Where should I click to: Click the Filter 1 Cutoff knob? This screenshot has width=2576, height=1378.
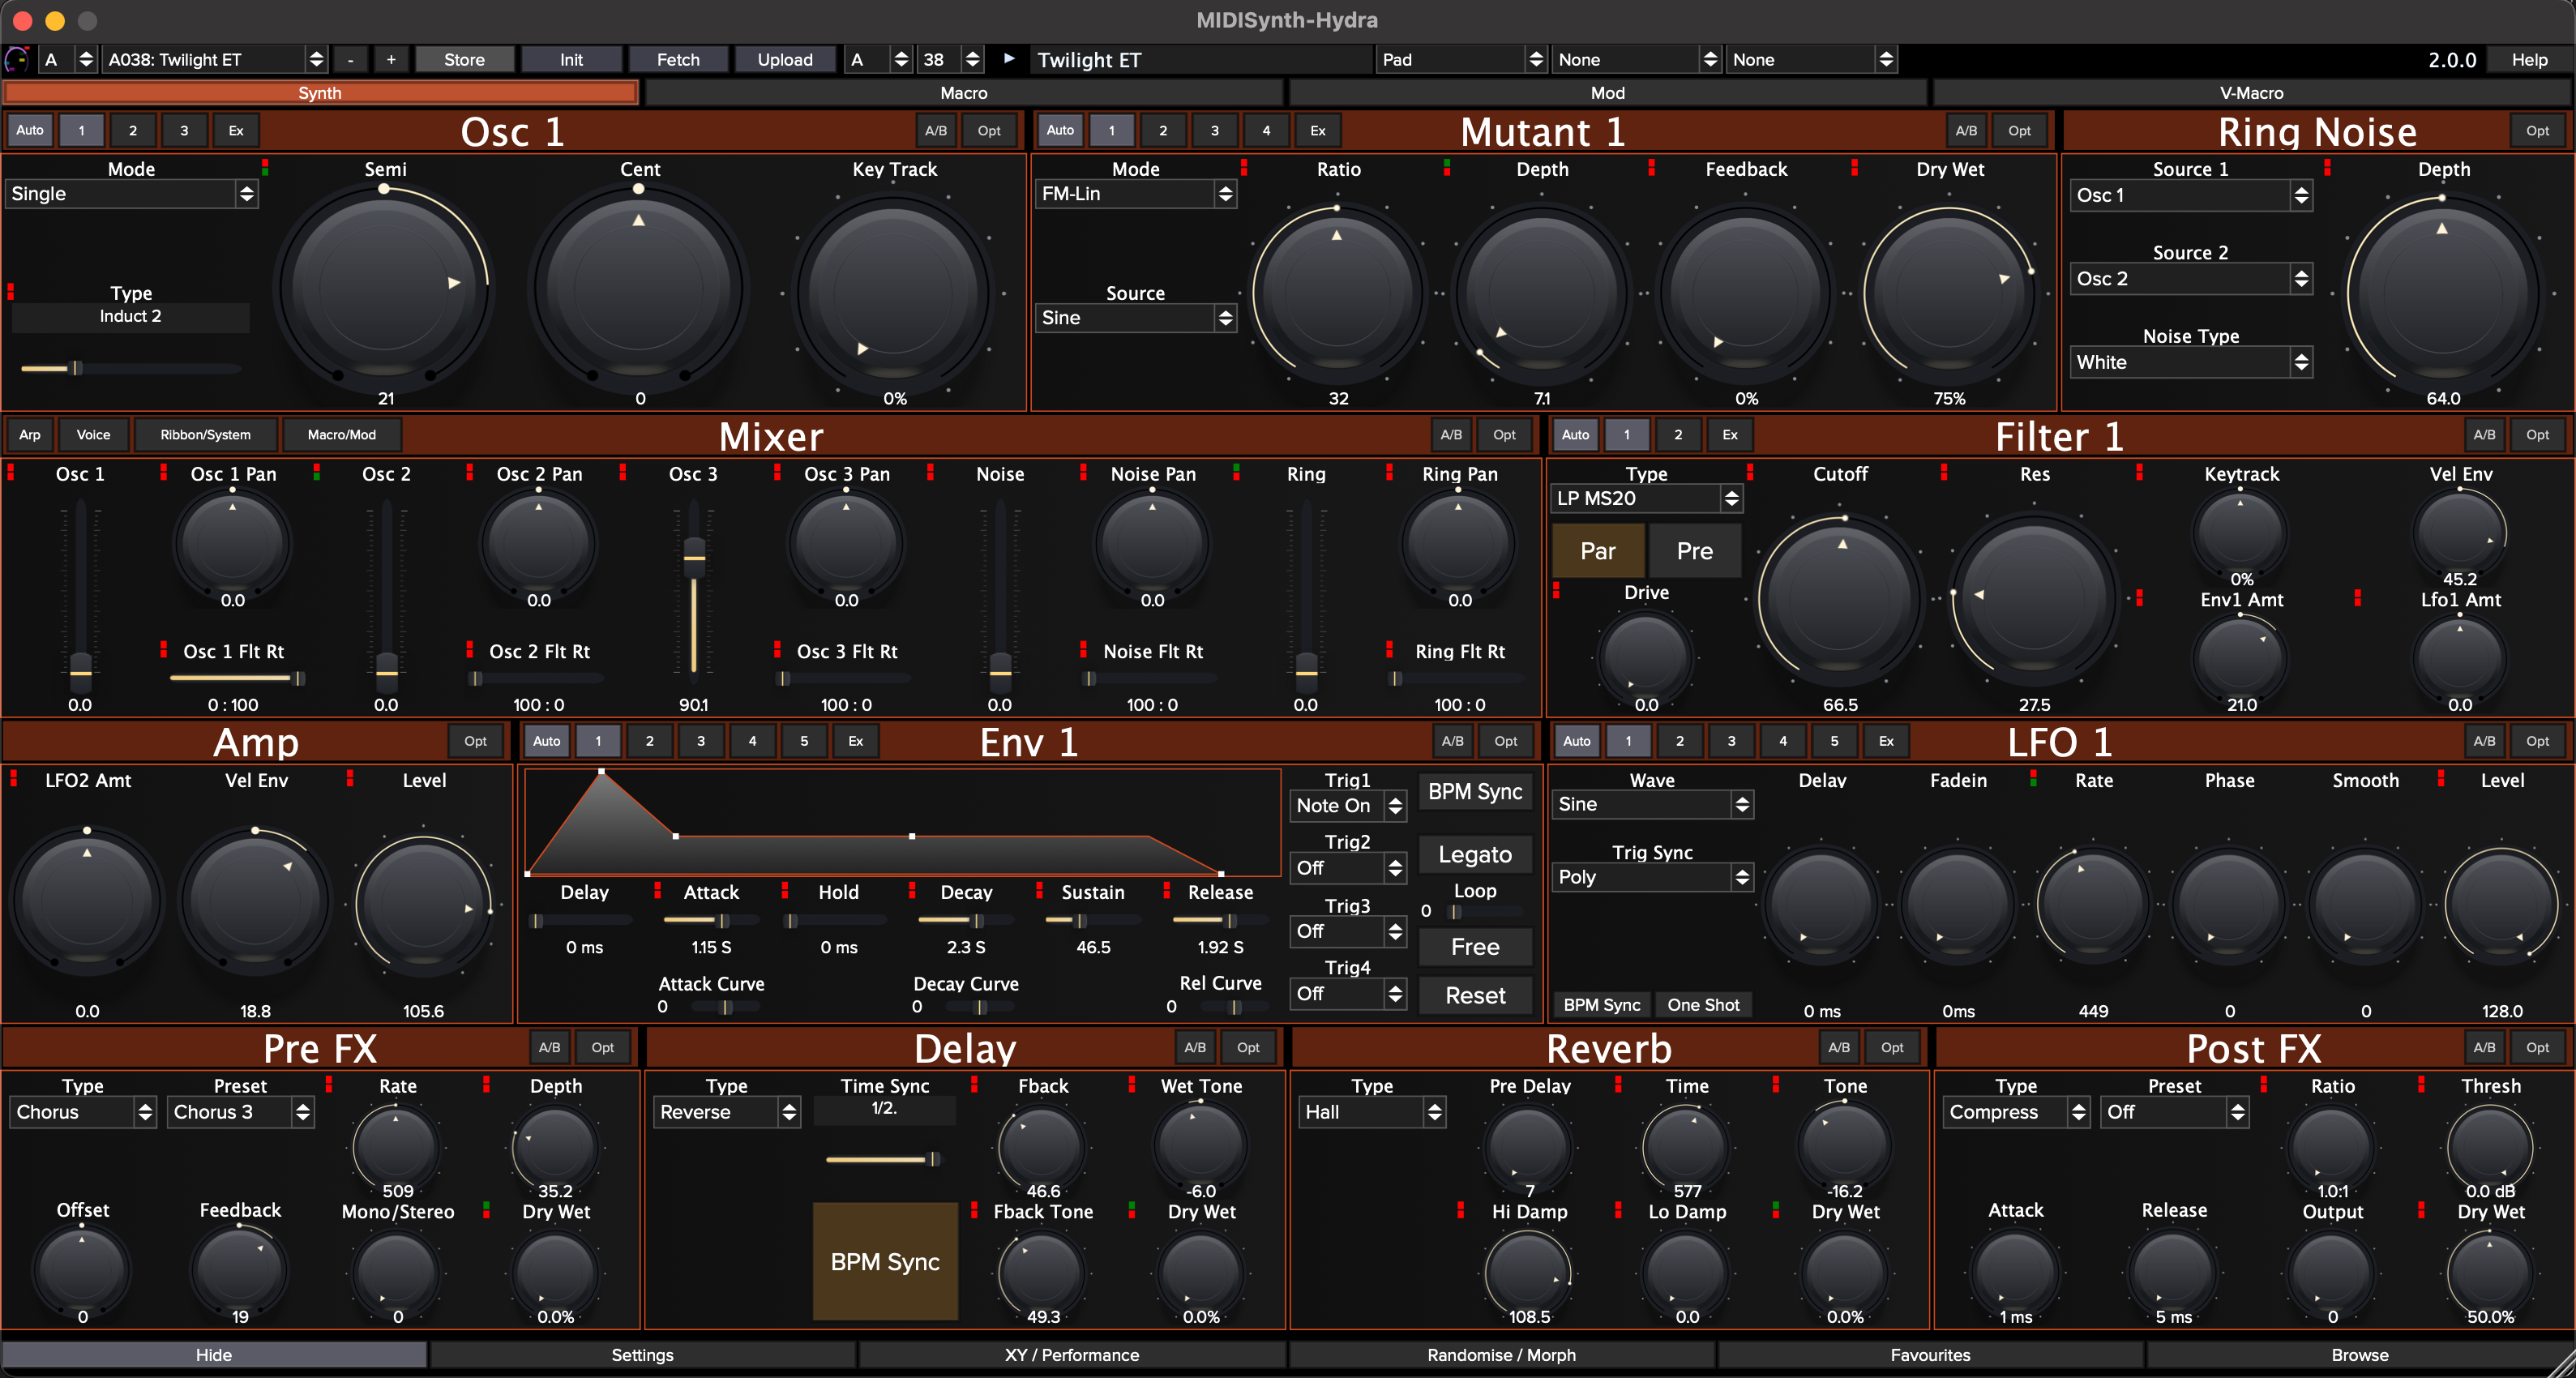(1840, 600)
